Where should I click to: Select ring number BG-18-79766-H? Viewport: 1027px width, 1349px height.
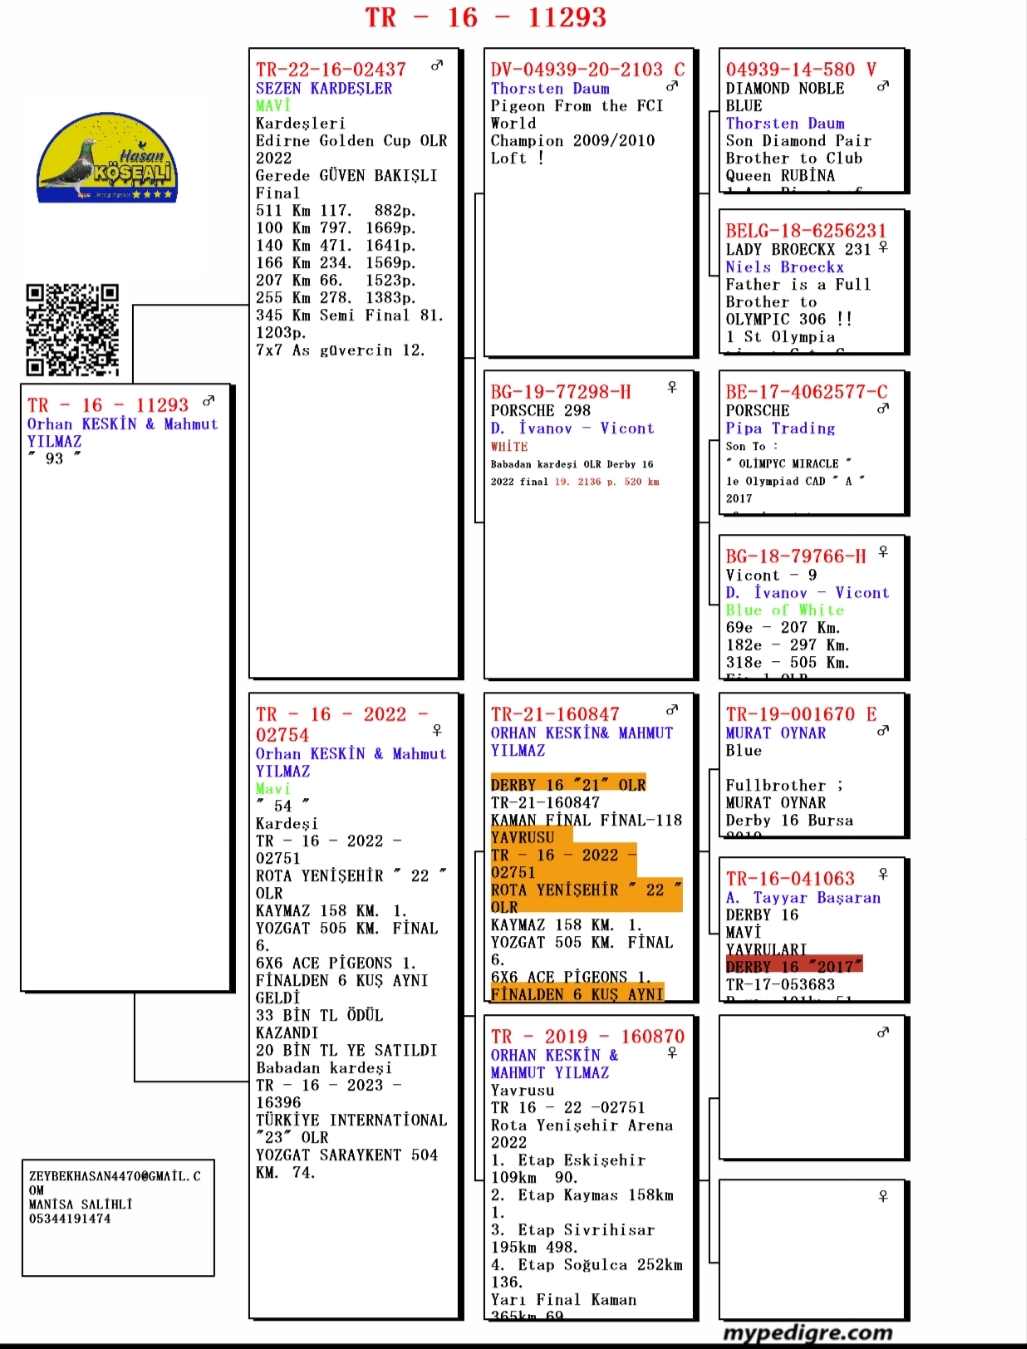pos(796,556)
